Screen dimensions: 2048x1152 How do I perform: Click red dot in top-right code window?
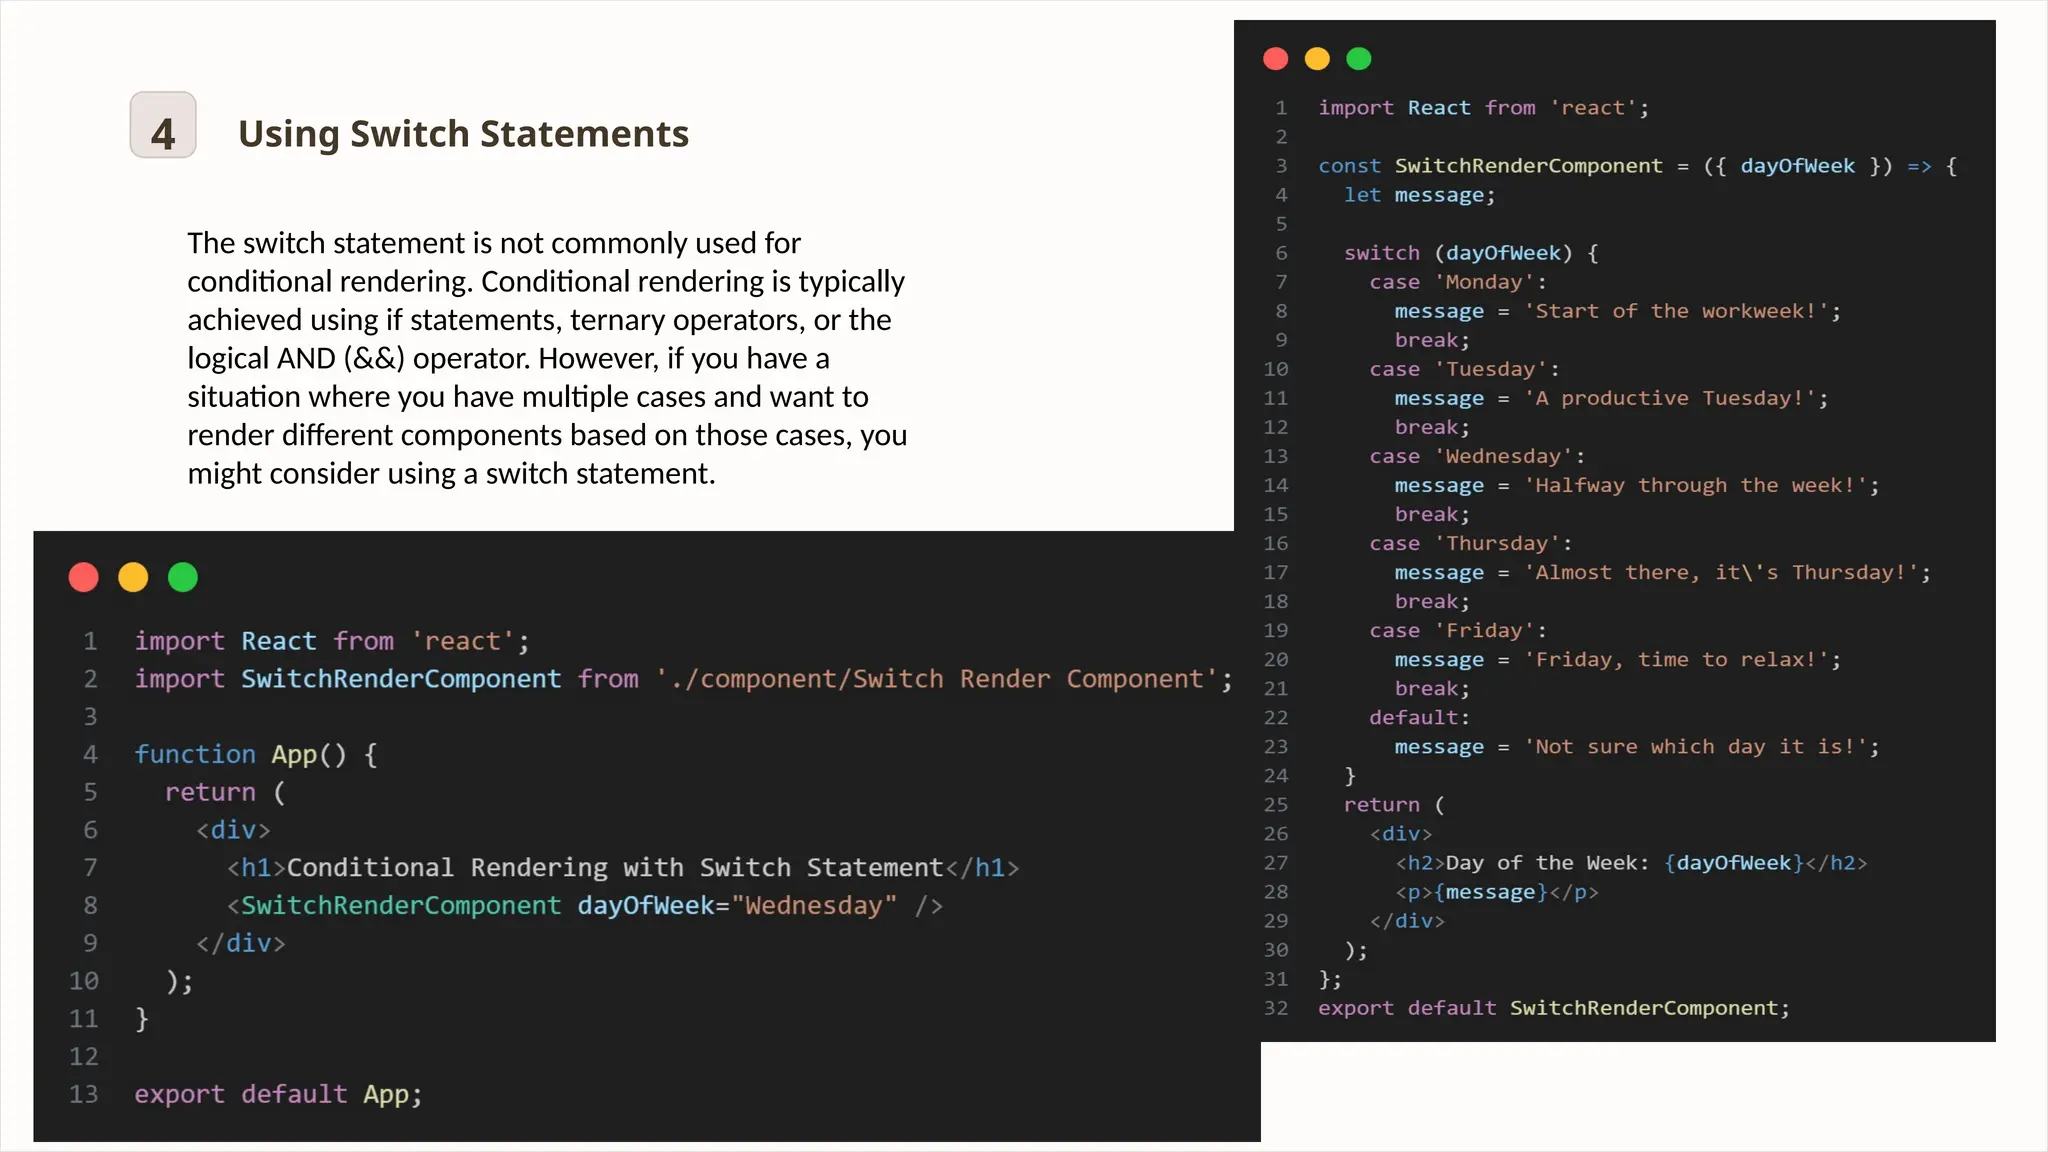pyautogui.click(x=1275, y=59)
